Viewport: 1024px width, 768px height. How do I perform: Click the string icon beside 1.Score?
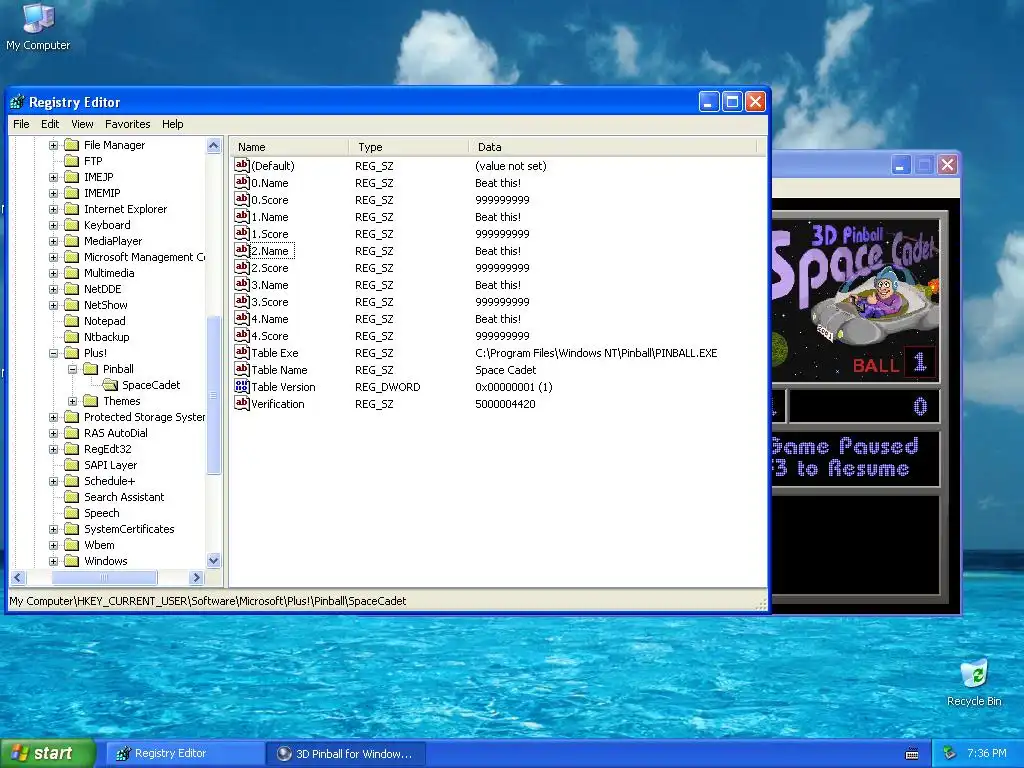[x=242, y=233]
